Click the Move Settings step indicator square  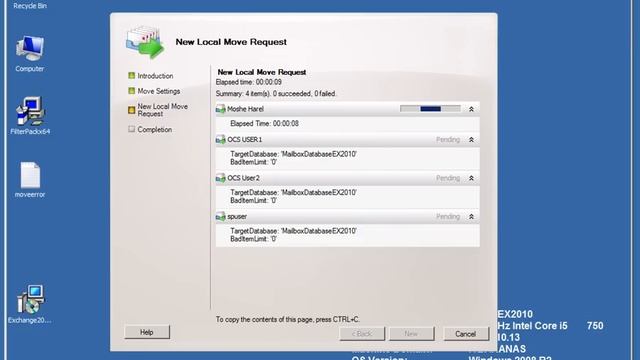[131, 91]
